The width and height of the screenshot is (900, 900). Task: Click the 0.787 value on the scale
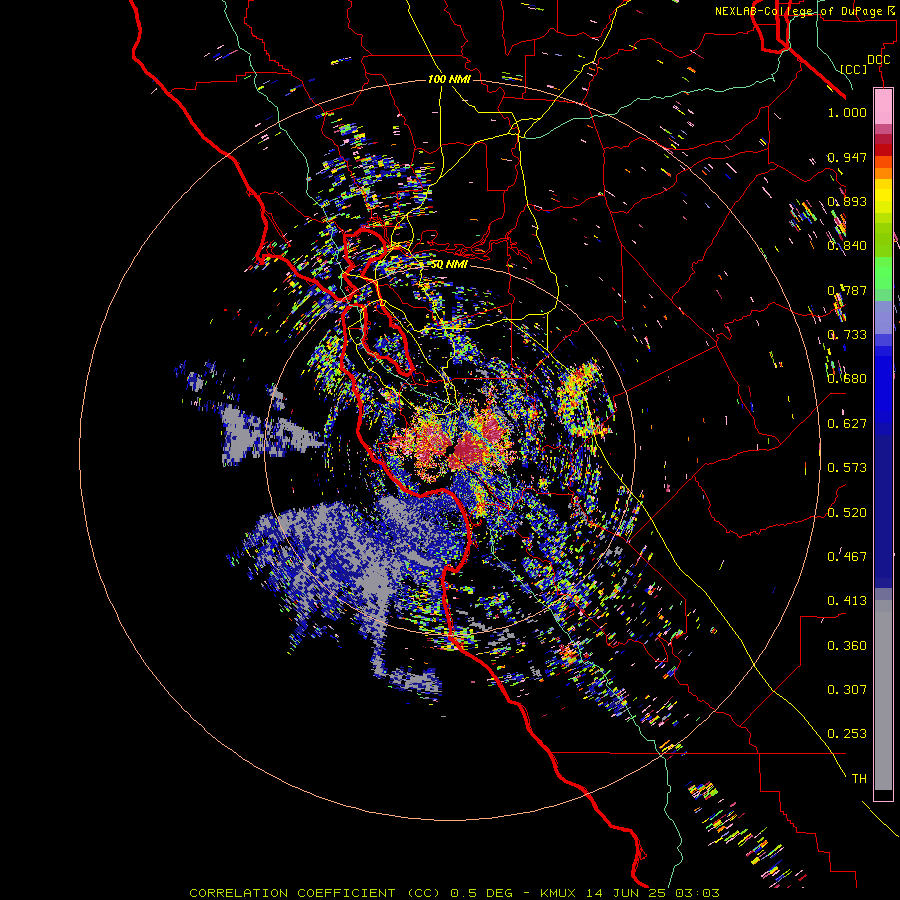(847, 290)
